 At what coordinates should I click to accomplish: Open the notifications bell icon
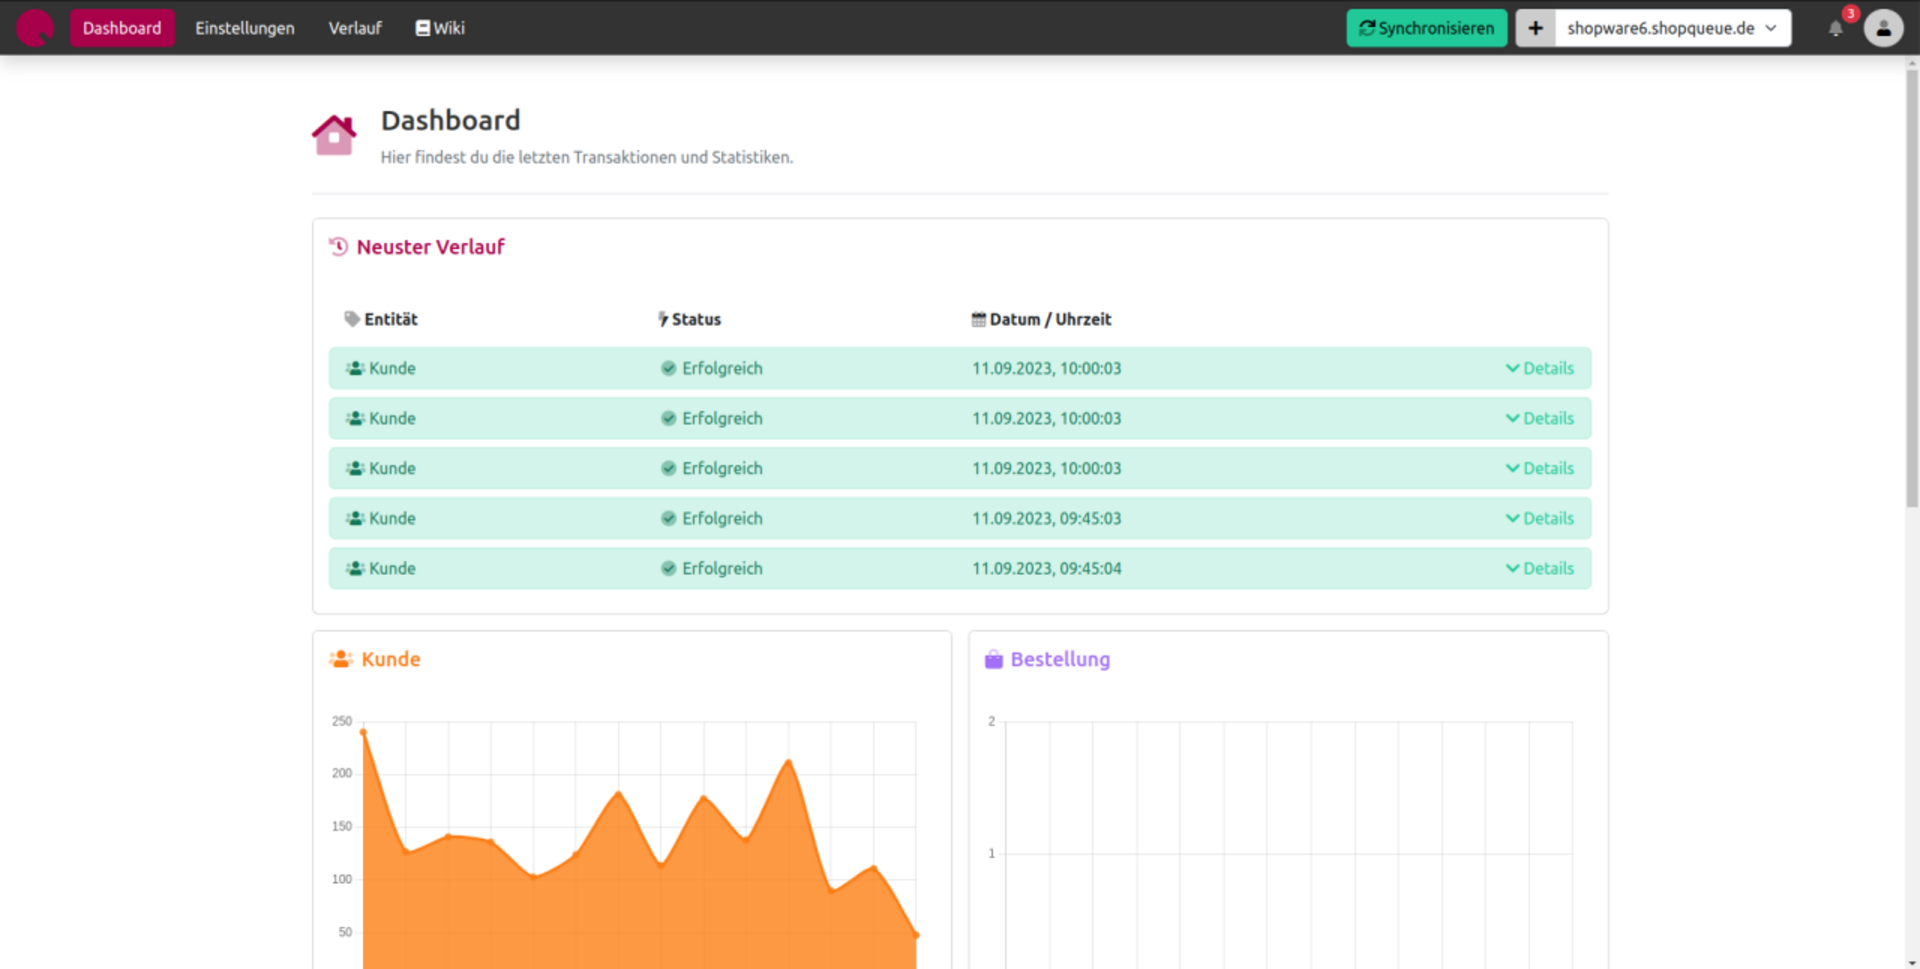coord(1835,29)
